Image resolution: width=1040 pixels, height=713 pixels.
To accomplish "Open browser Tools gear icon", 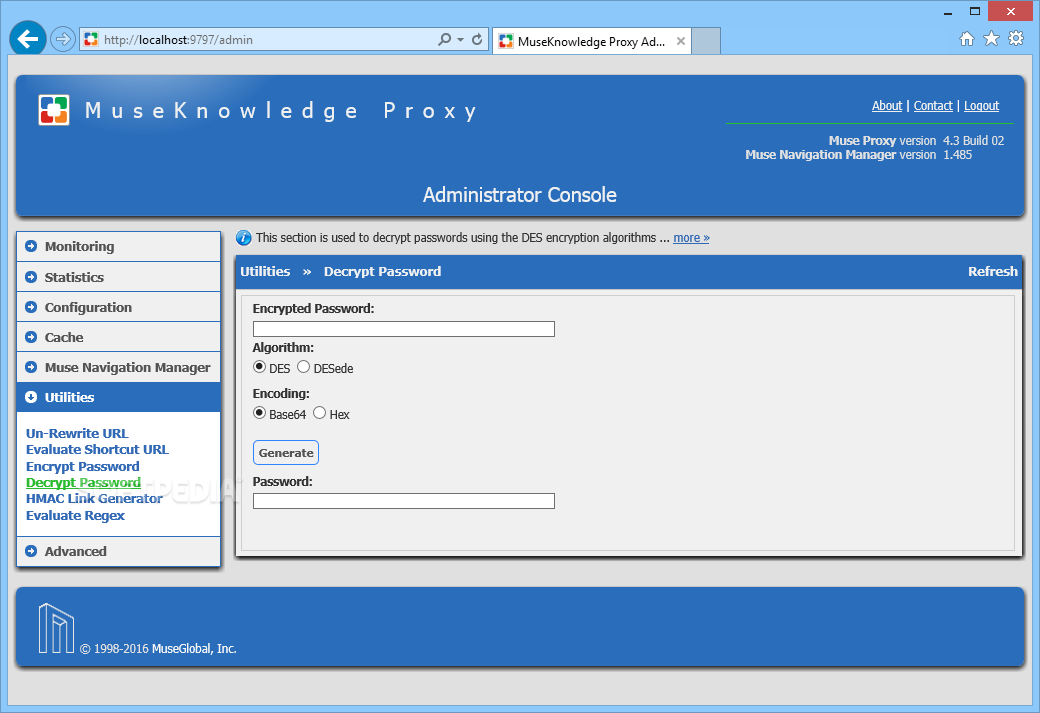I will tap(1015, 38).
